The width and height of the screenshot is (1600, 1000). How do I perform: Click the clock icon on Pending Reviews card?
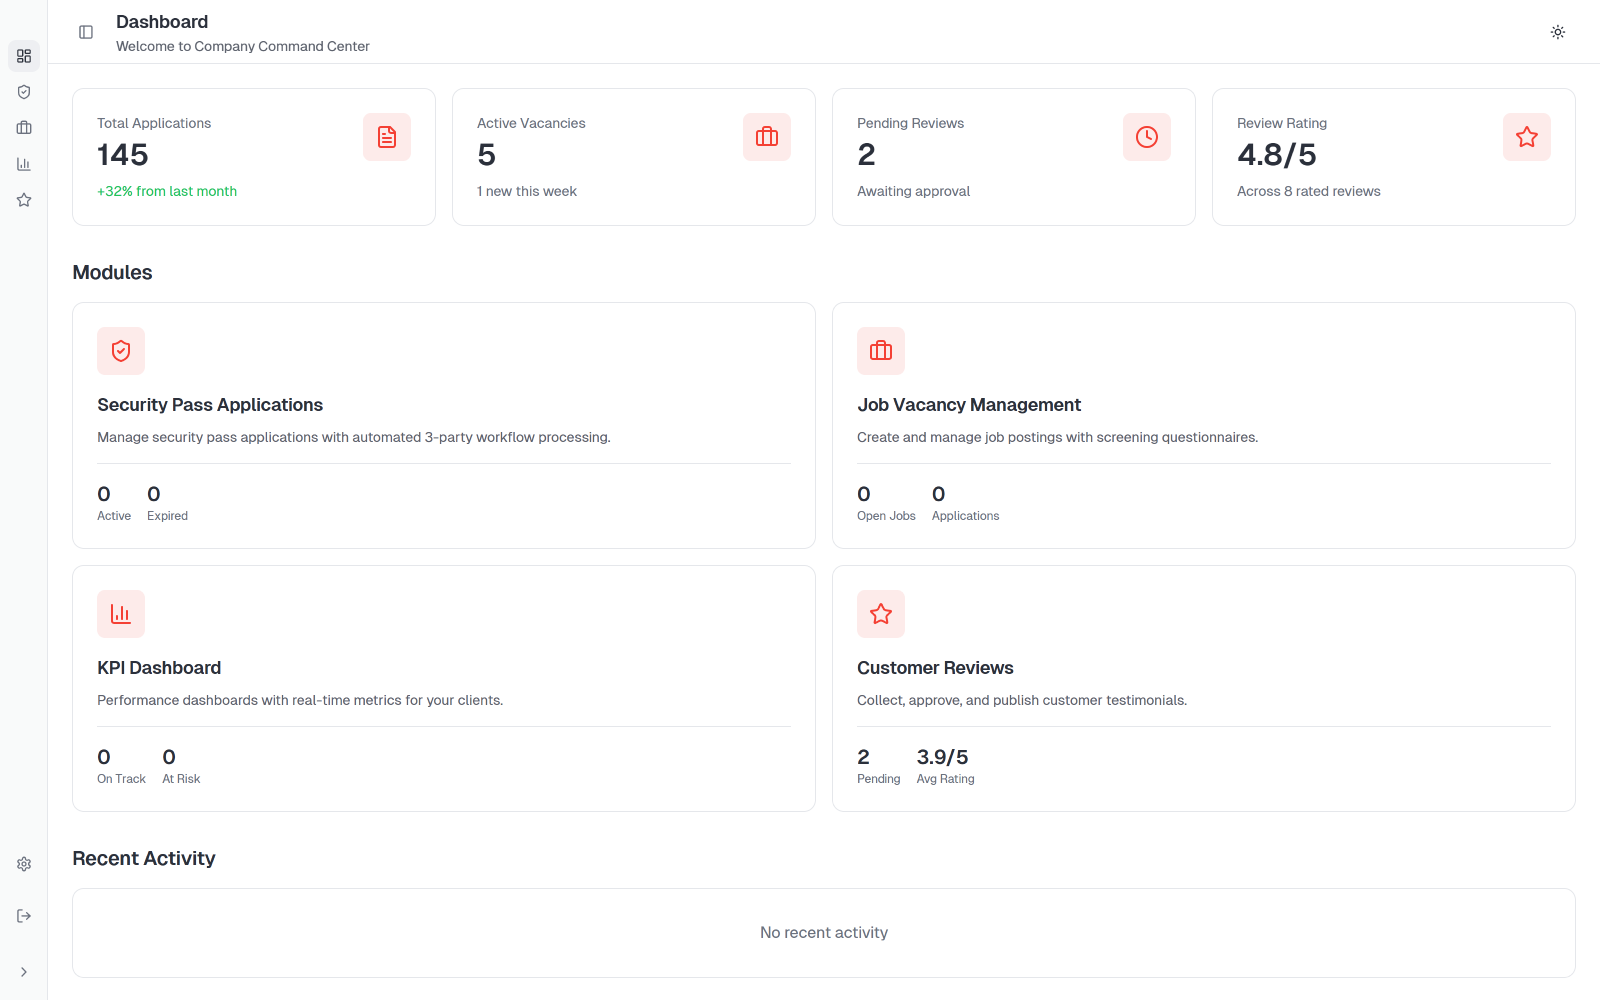[1146, 137]
